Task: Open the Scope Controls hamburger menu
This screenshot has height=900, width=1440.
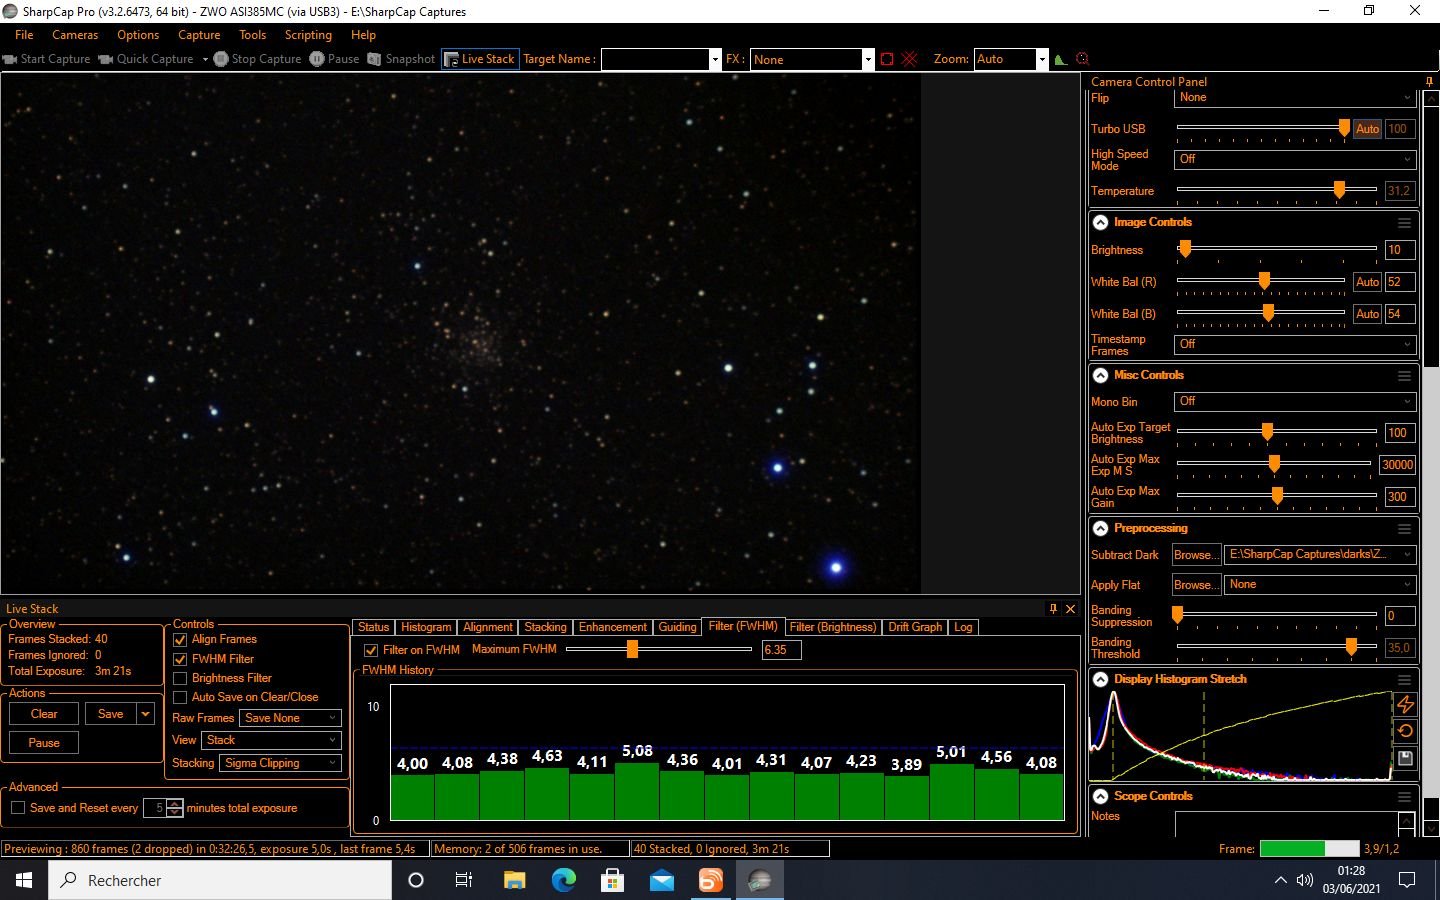Action: point(1404,797)
